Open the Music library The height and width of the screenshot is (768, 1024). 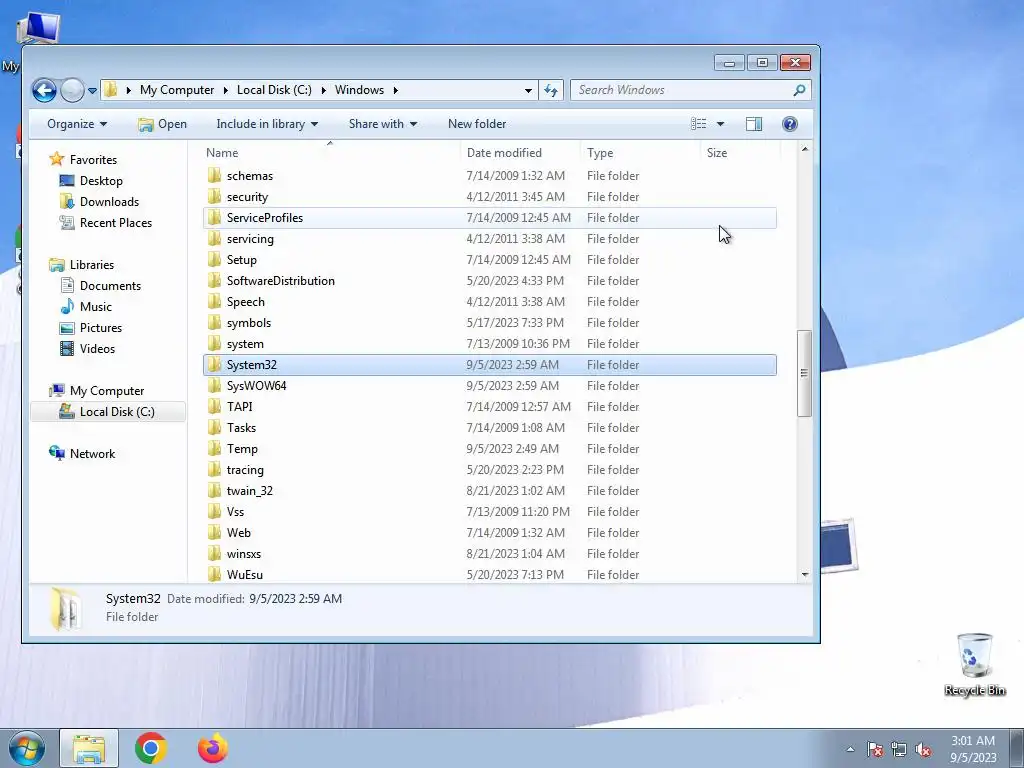click(95, 306)
